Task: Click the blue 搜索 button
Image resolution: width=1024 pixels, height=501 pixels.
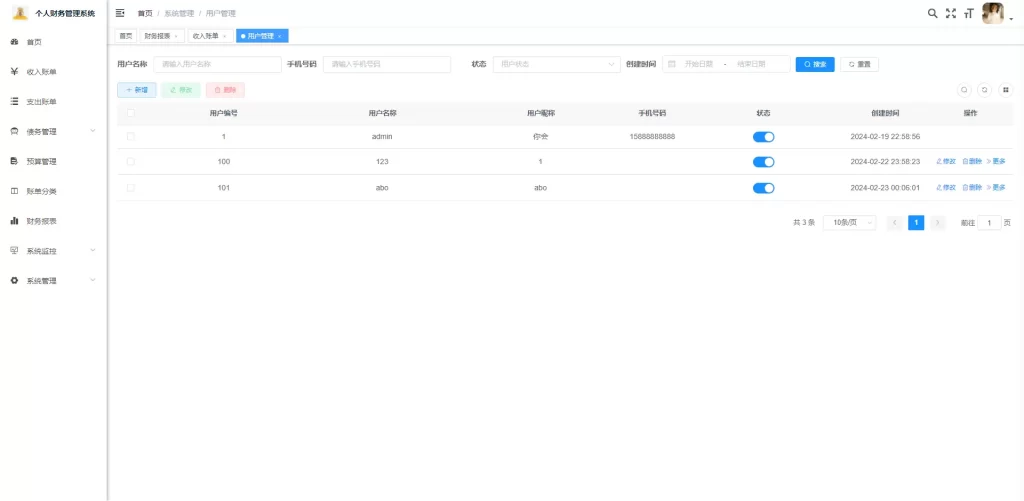Action: coord(815,64)
